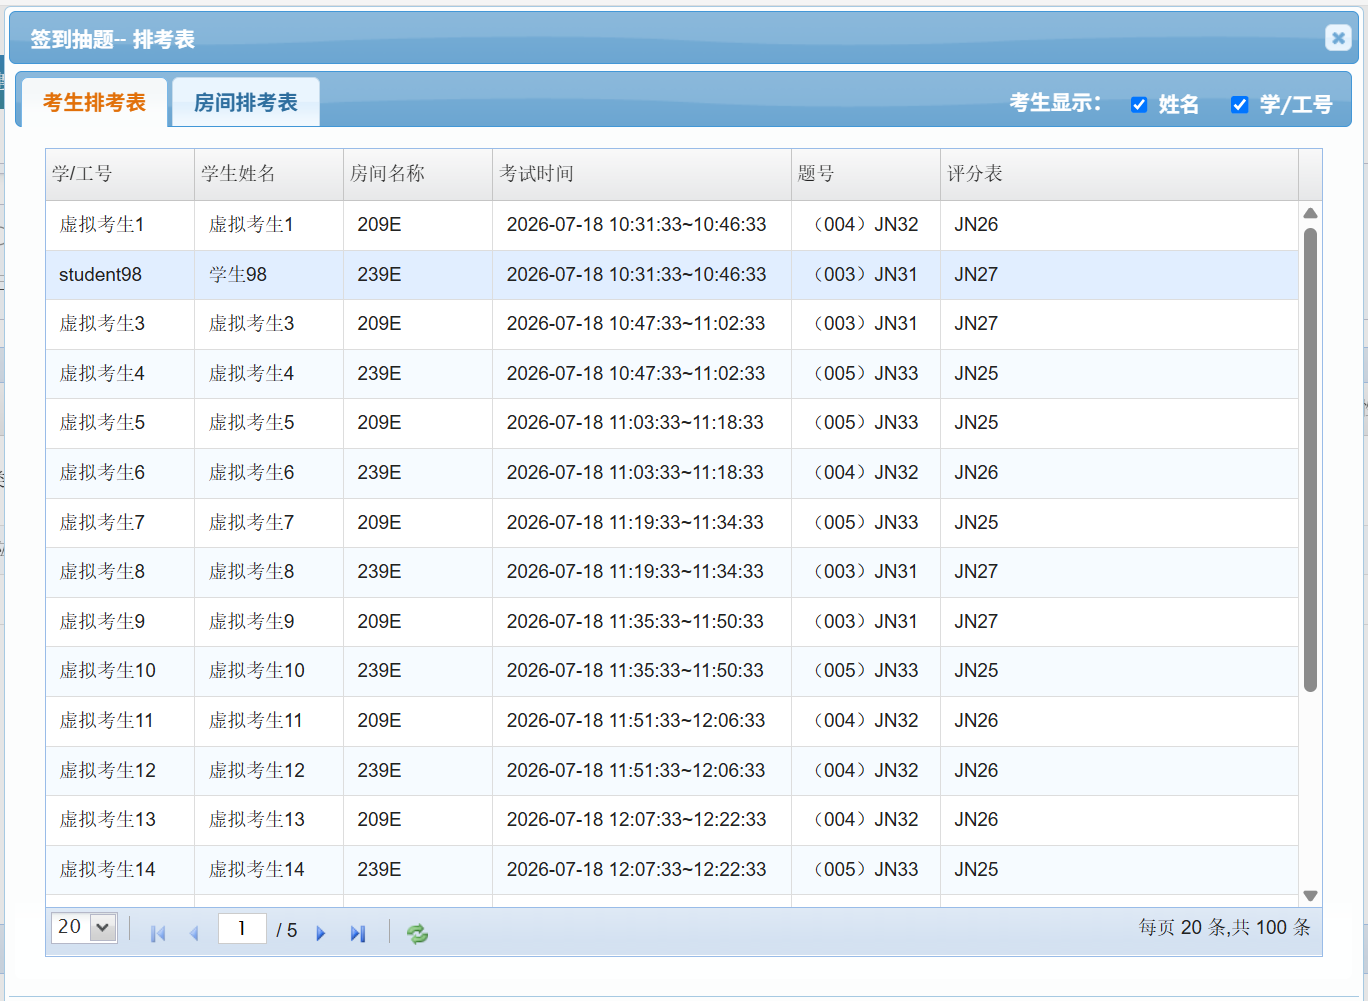
Task: Click 虚拟考生10 in the 学生姓名 column
Action: point(269,671)
